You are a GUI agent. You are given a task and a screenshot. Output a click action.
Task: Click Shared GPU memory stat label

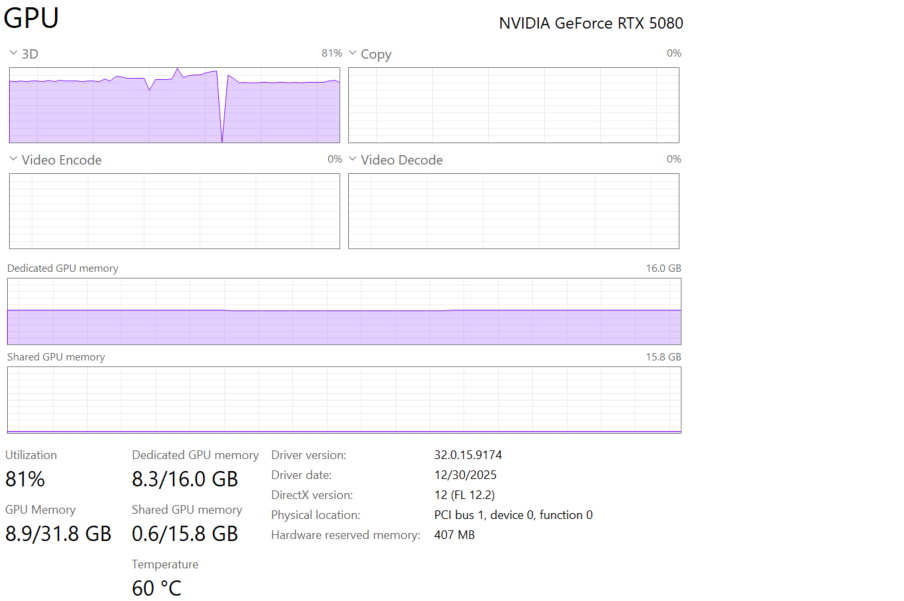click(x=187, y=510)
